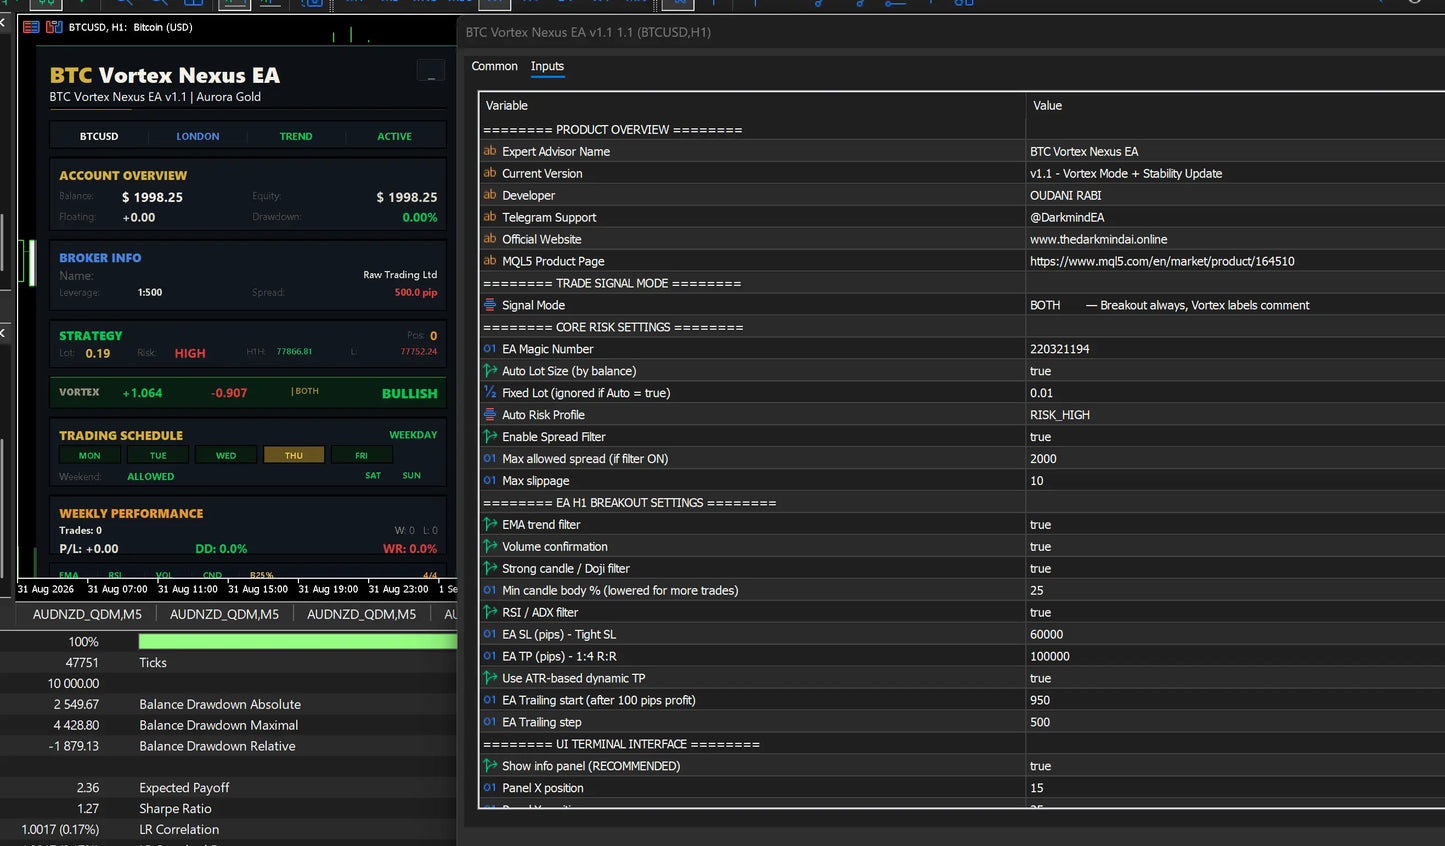1445x846 pixels.
Task: Edit the EA TP value 100000
Action: (x=1235, y=657)
